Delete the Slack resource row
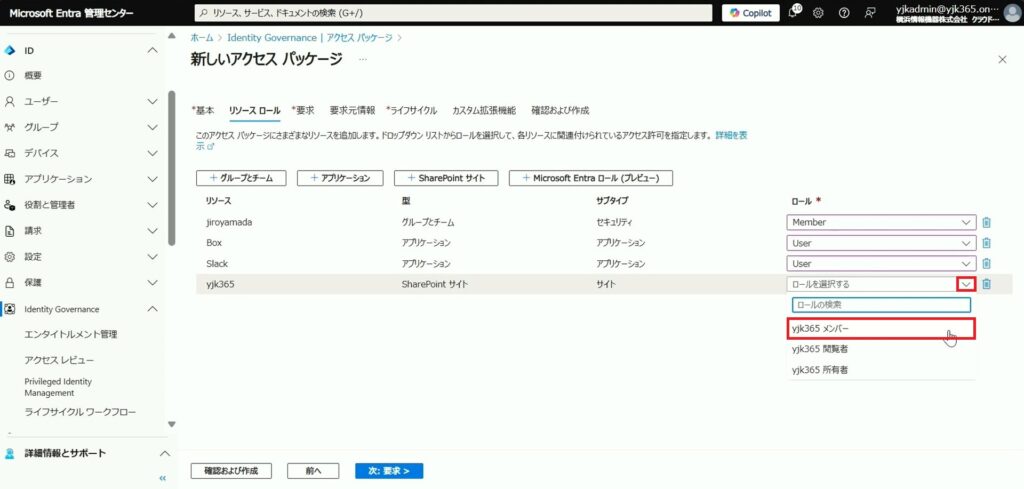The image size is (1024, 489). 987,264
